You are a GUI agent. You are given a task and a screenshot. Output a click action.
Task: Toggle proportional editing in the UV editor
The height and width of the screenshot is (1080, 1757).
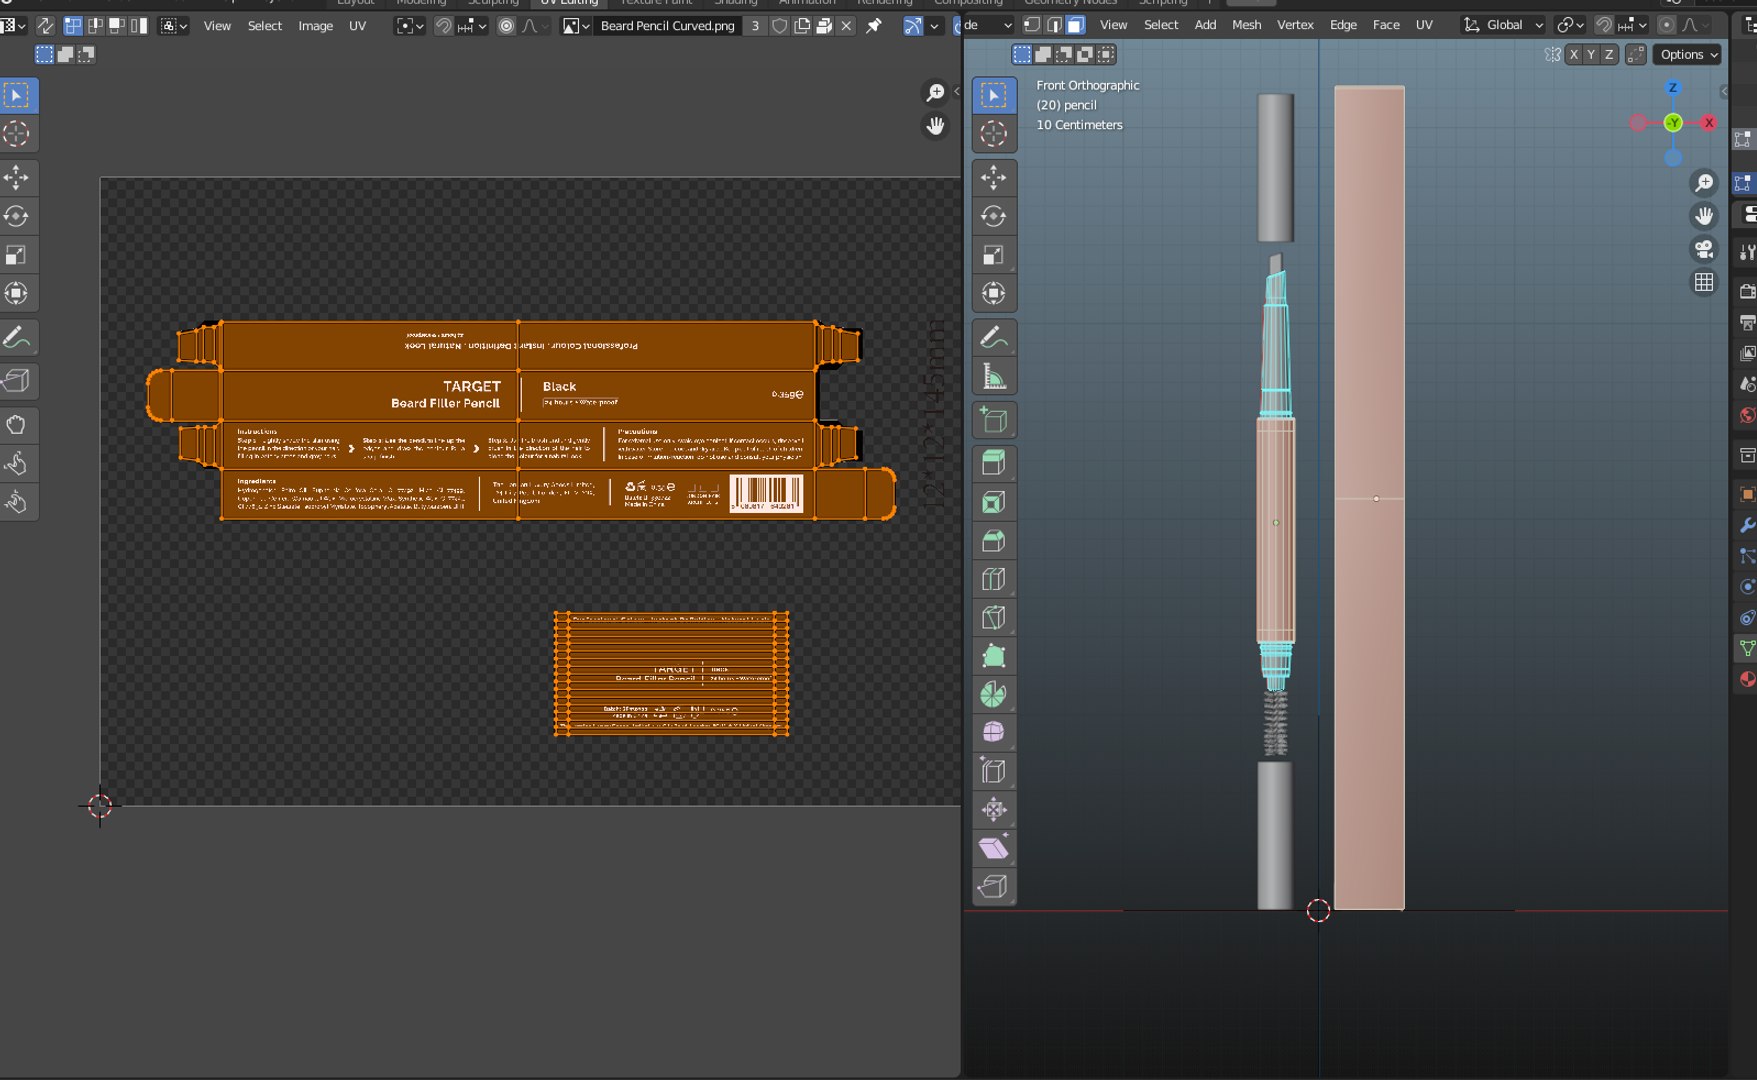(507, 26)
